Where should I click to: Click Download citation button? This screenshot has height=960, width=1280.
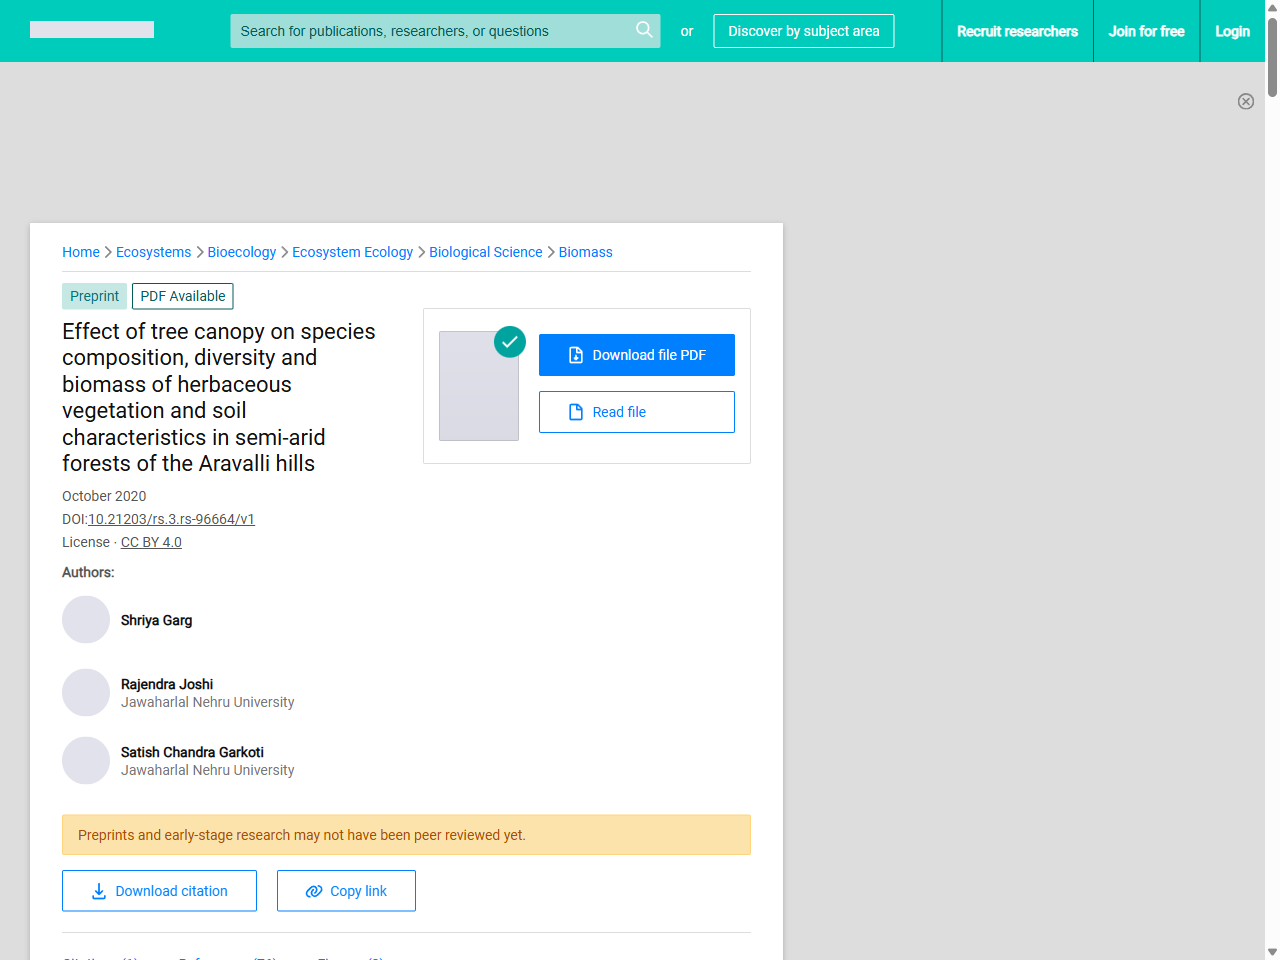tap(159, 891)
